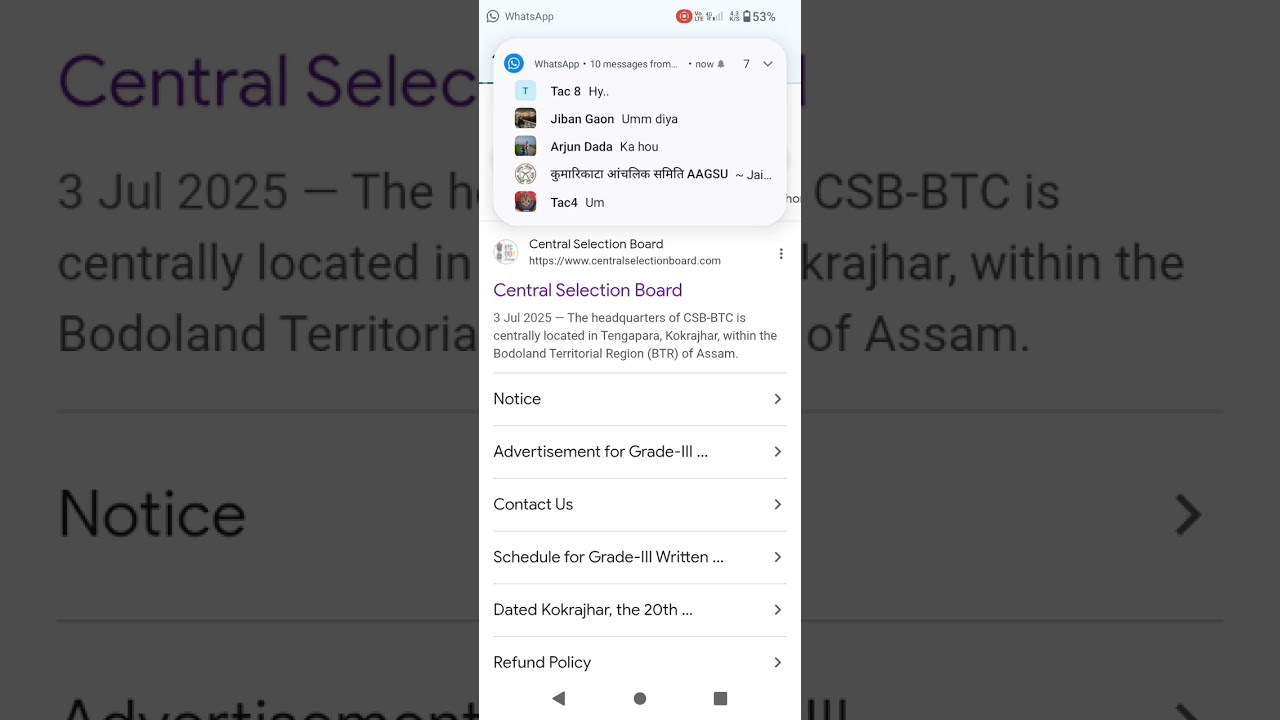The image size is (1280, 720).
Task: Tap chevron next to Dated Kokrajhar
Action: click(777, 610)
